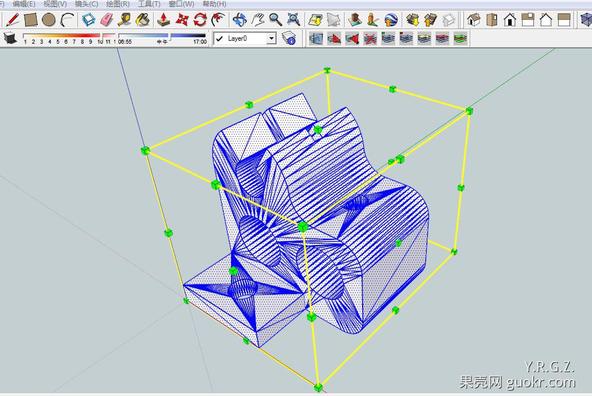Open the 视图(V) menu
The width and height of the screenshot is (592, 396).
pos(55,4)
